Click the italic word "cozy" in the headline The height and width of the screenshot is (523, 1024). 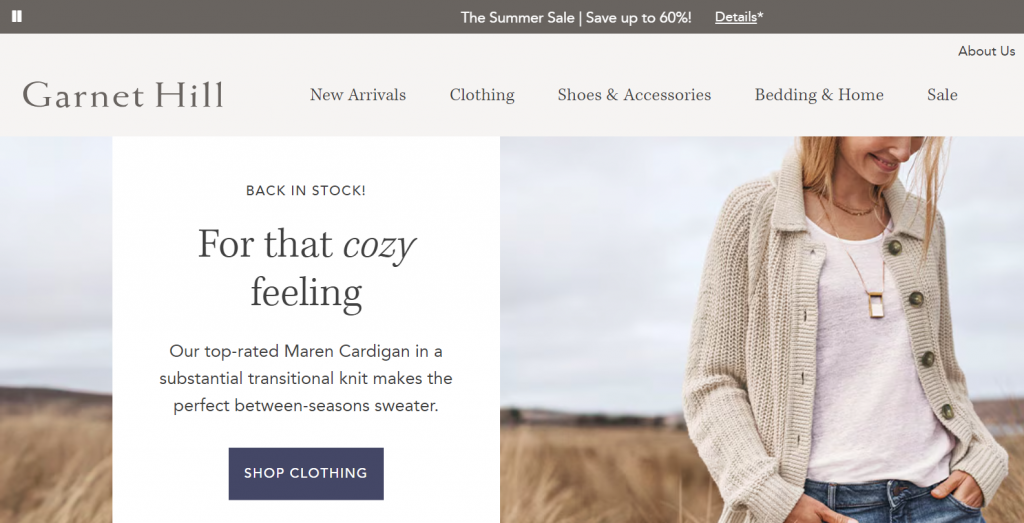pos(380,244)
